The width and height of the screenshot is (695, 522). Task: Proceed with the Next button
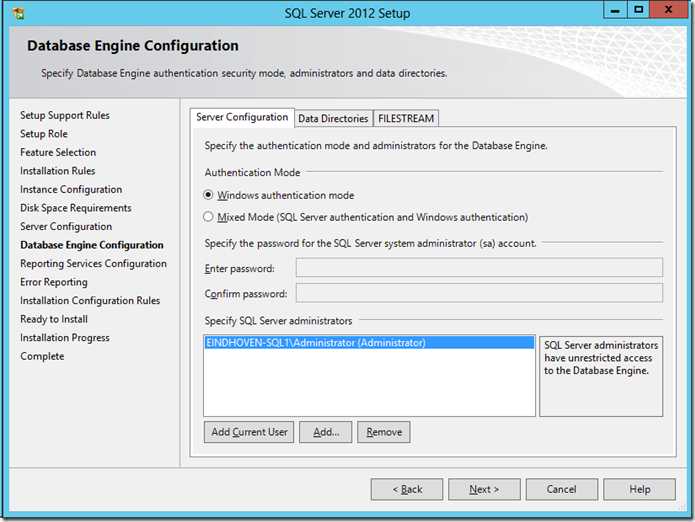pos(484,489)
